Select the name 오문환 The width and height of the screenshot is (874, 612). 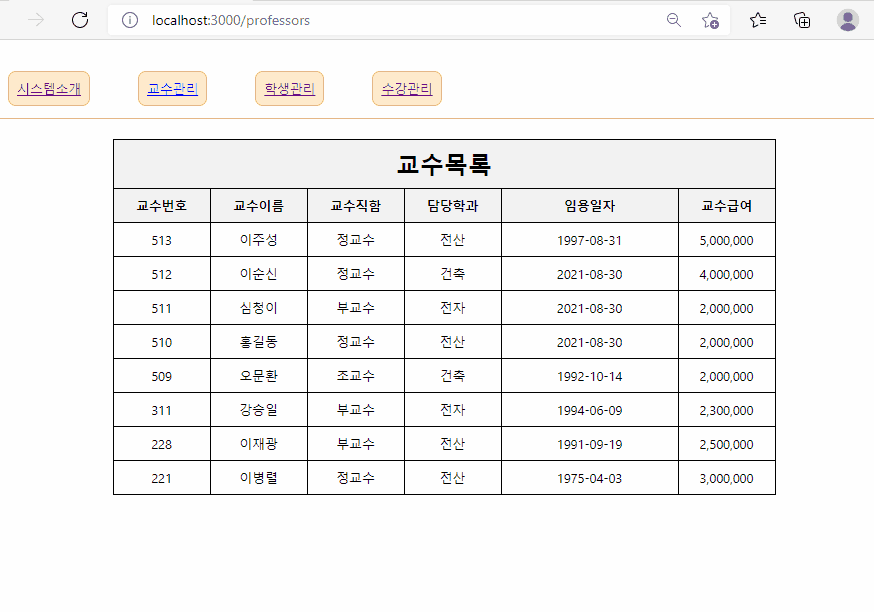pyautogui.click(x=259, y=376)
